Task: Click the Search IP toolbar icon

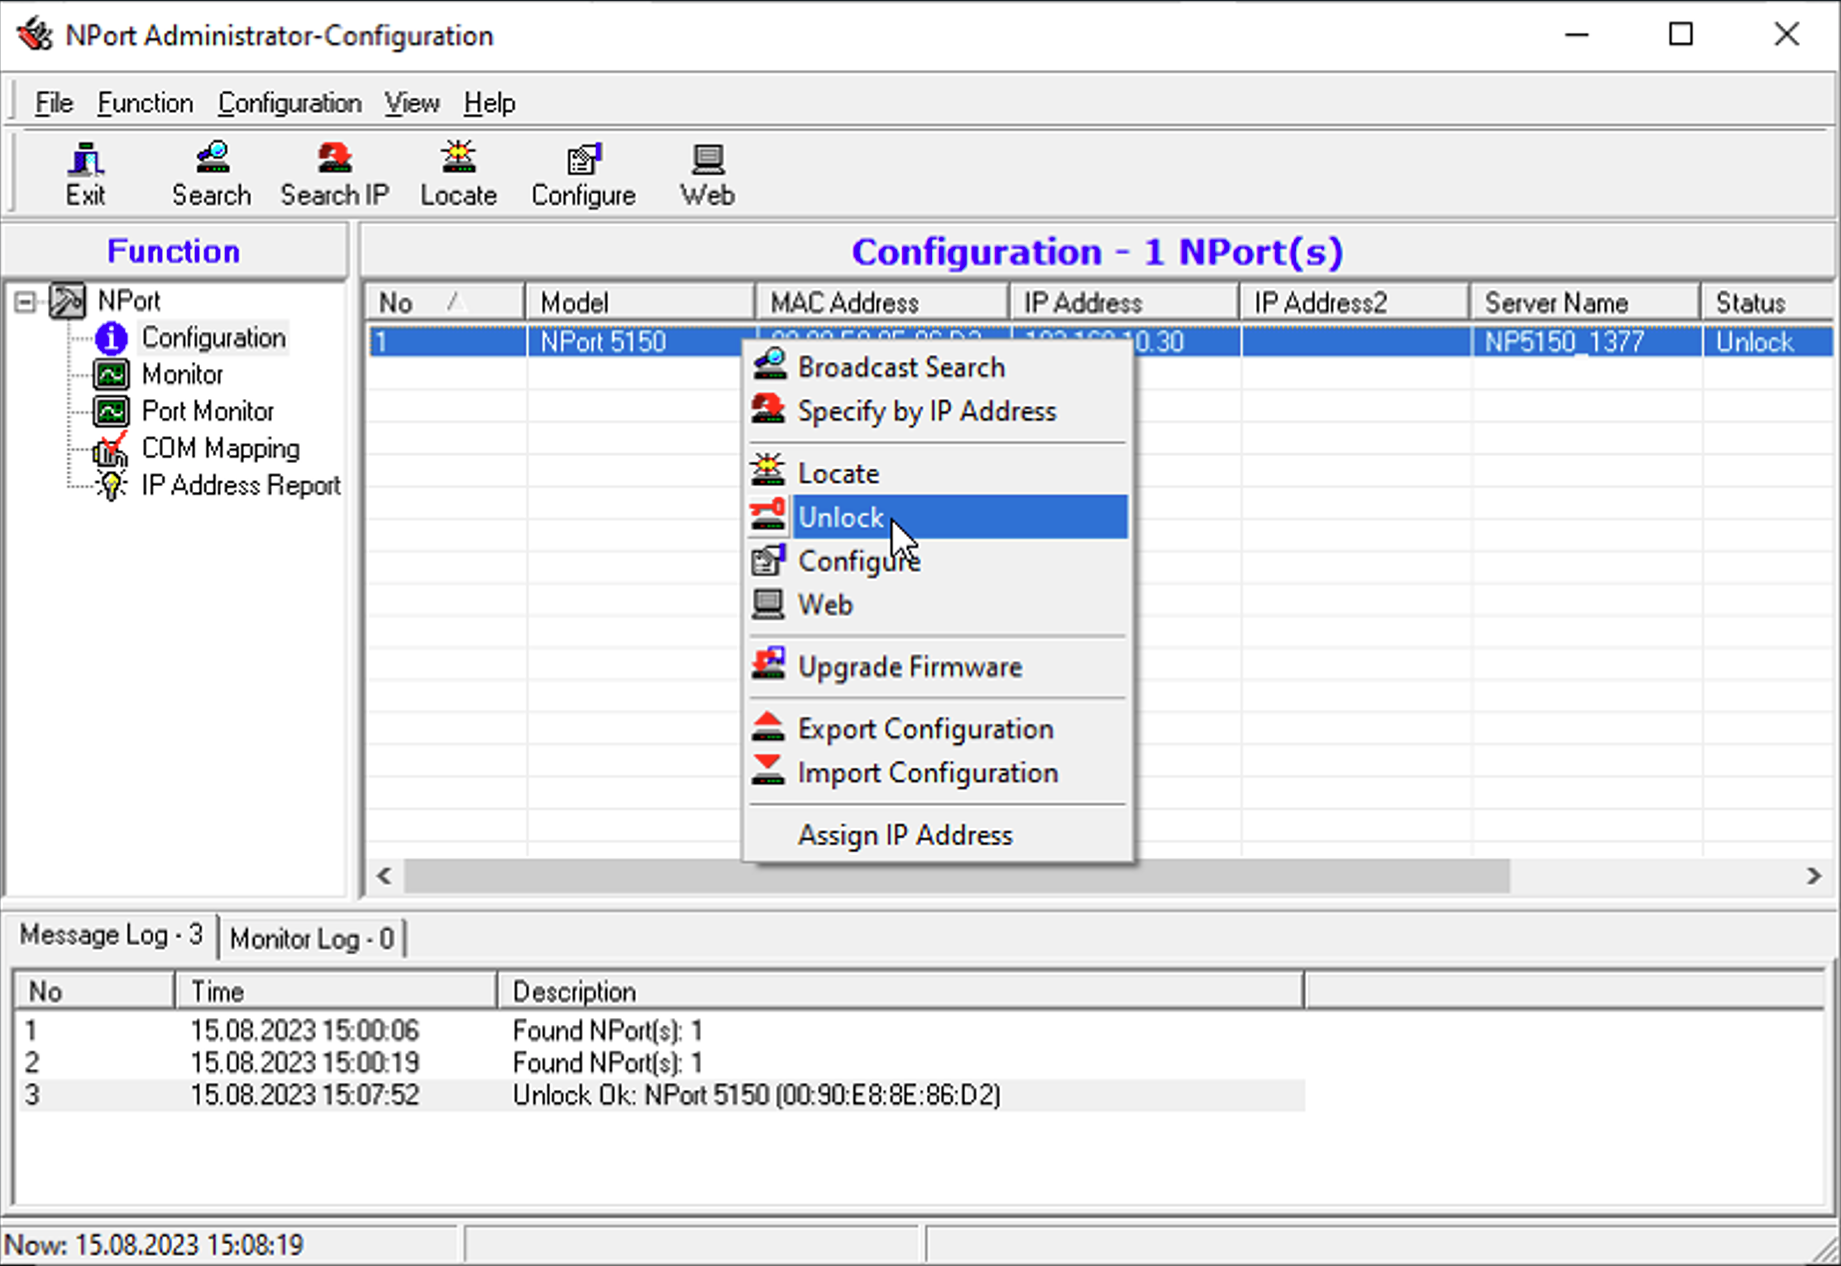Action: click(x=334, y=159)
